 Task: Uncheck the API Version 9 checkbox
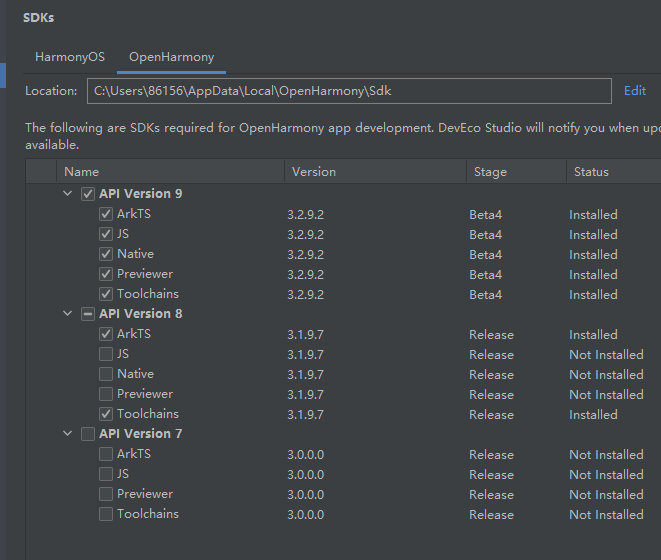[88, 194]
